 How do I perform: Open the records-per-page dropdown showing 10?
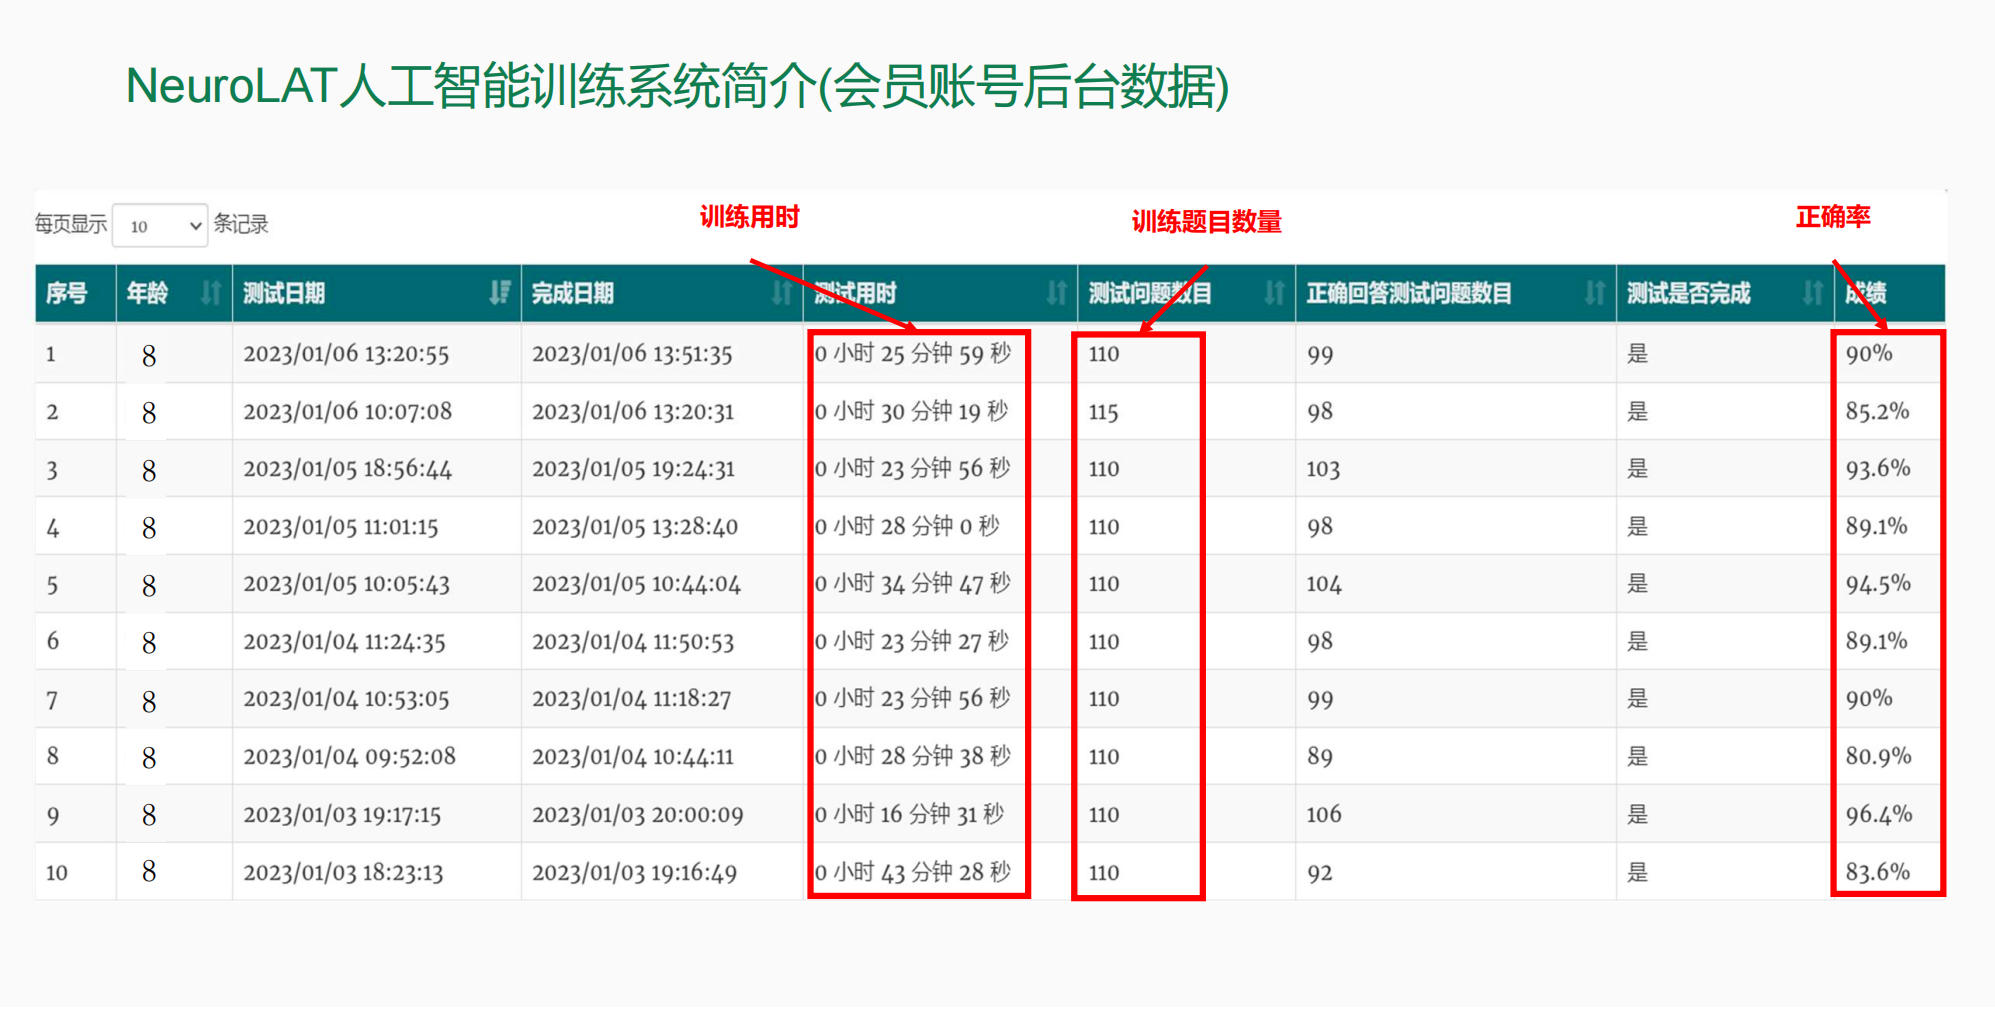[x=160, y=225]
